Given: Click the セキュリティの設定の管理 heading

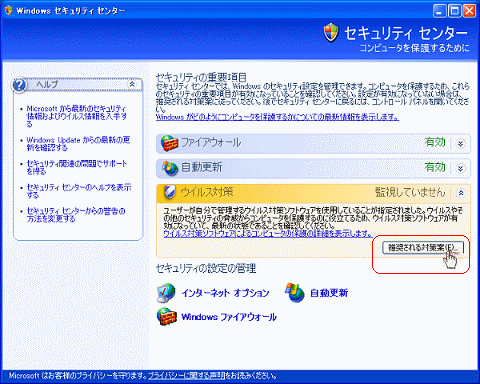Looking at the screenshot, I should point(206,268).
